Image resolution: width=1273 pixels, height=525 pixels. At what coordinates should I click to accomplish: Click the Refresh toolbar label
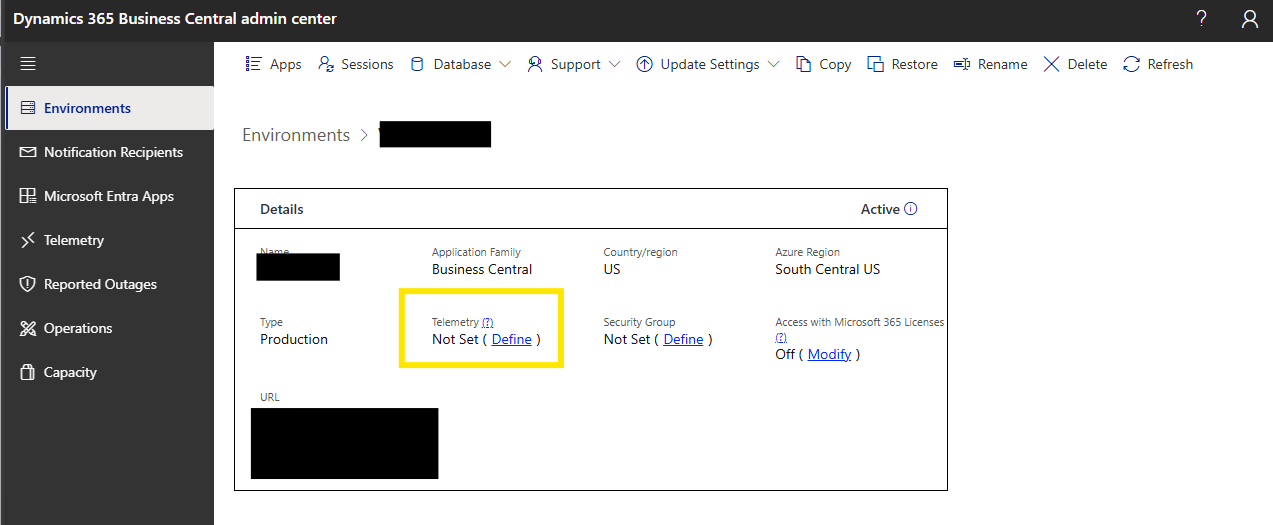(x=1170, y=64)
